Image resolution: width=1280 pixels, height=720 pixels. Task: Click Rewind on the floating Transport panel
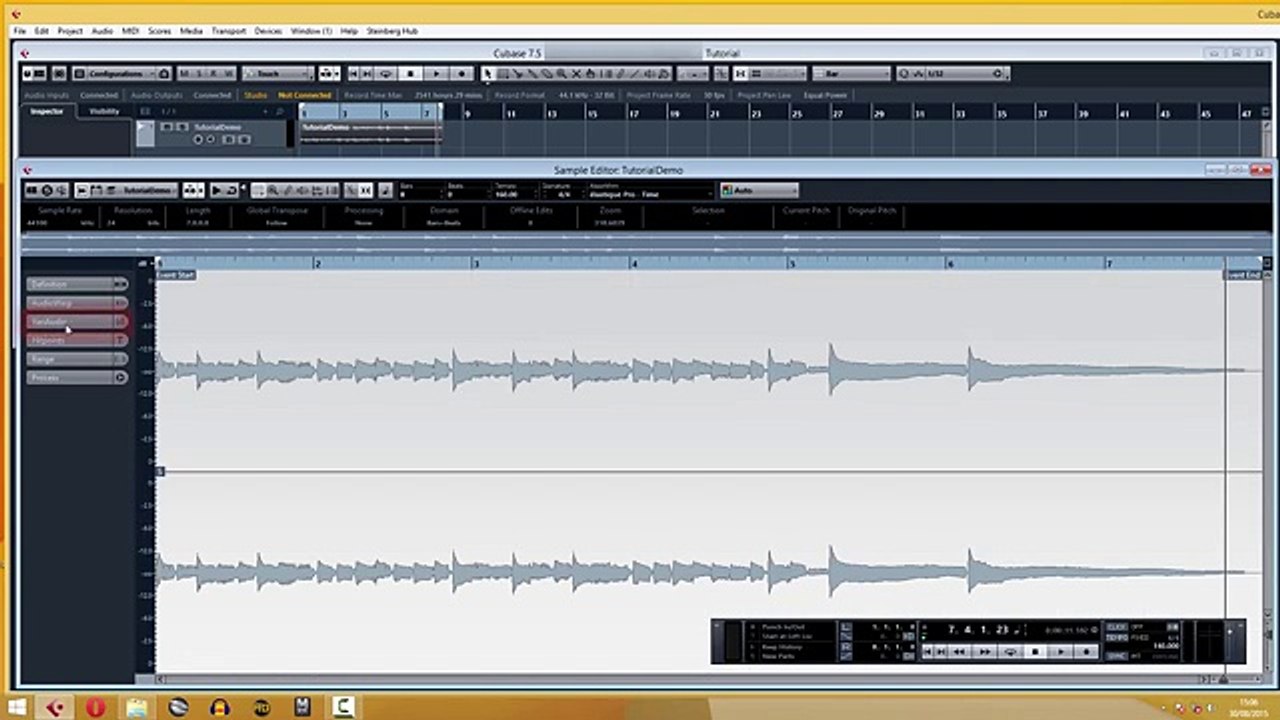(959, 652)
